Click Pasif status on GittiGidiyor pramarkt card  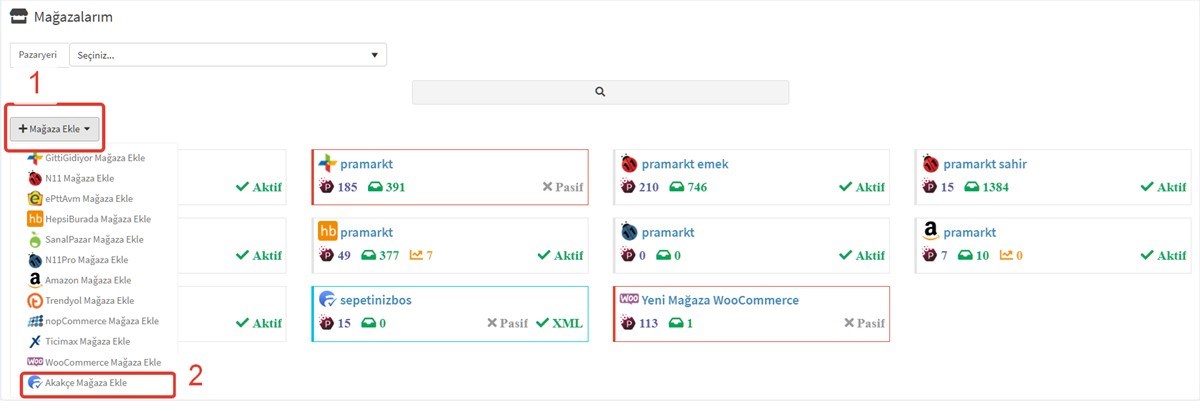[562, 187]
